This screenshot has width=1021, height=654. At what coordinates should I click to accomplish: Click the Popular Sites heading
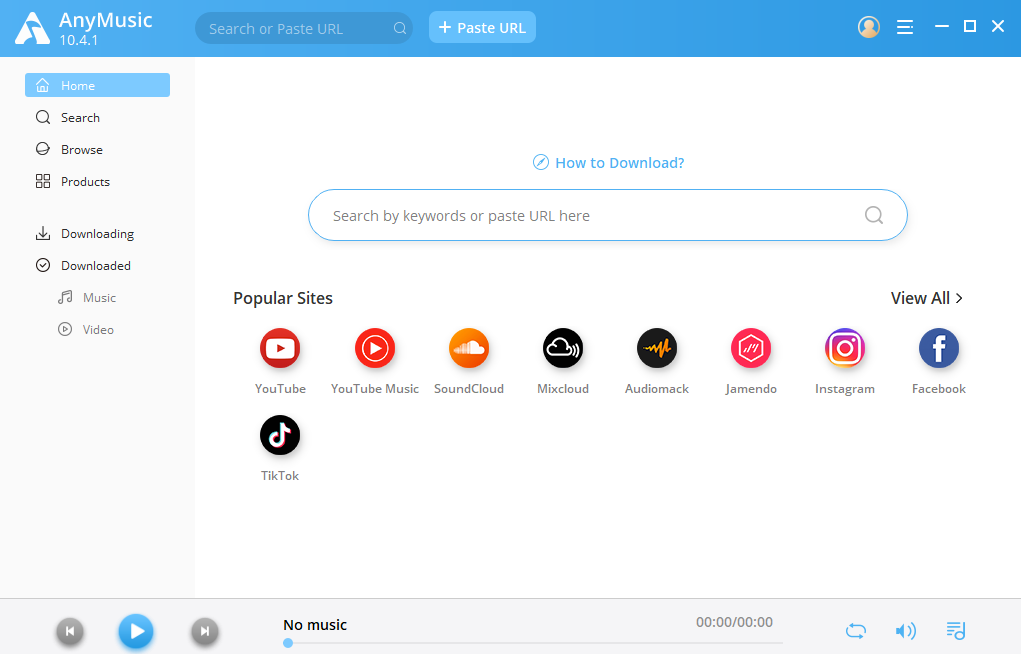[283, 298]
